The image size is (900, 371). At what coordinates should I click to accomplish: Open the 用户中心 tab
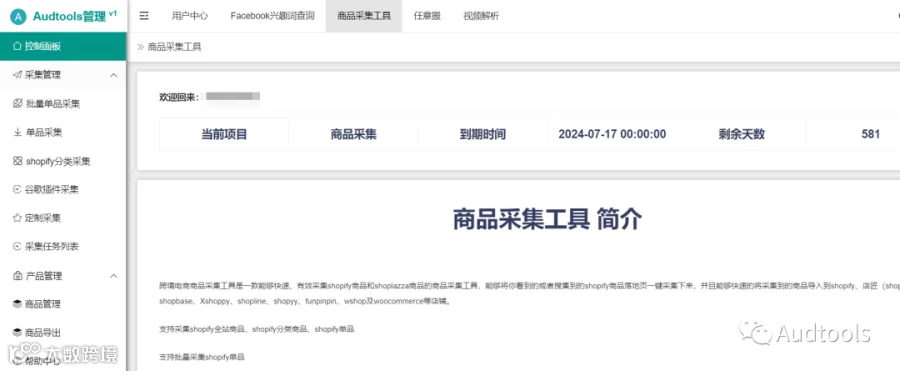point(189,16)
